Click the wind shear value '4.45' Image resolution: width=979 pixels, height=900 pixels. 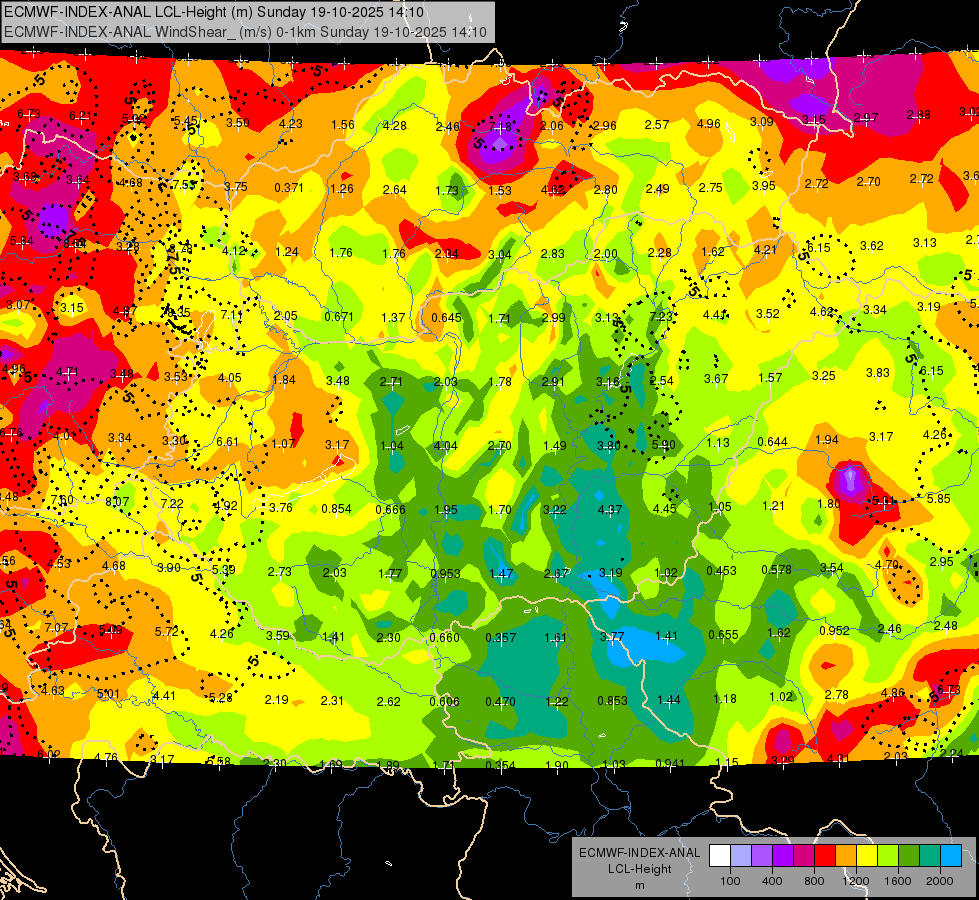(x=664, y=508)
